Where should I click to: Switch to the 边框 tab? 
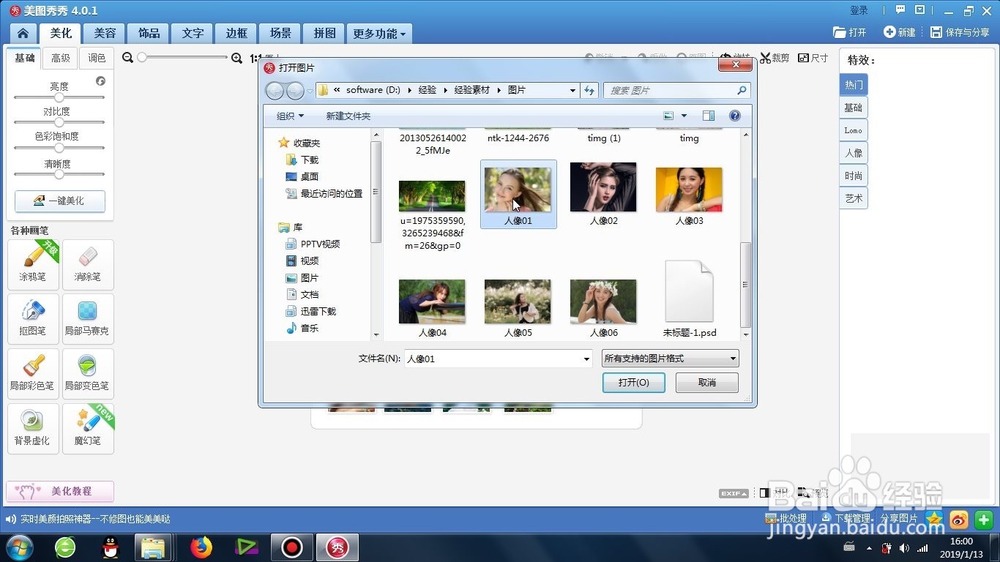[237, 33]
